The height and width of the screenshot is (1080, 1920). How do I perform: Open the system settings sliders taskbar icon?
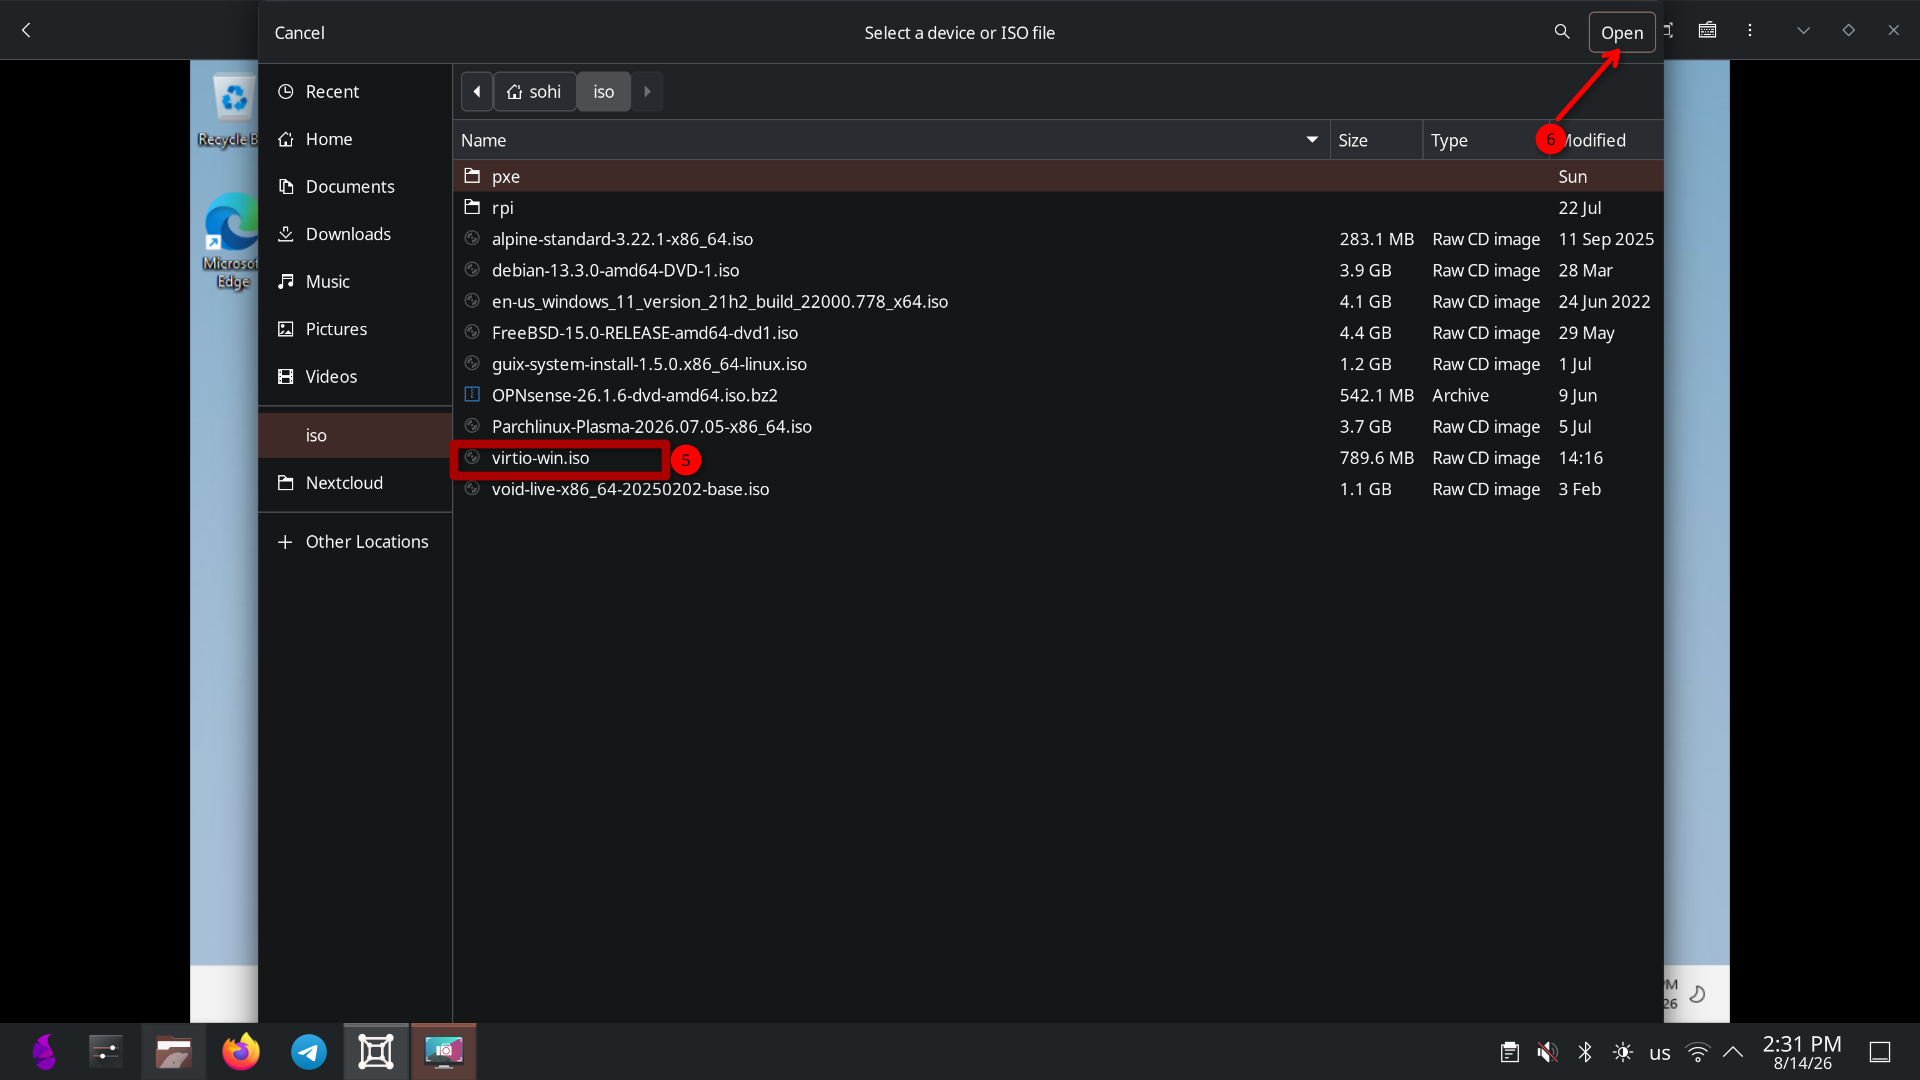(106, 1052)
